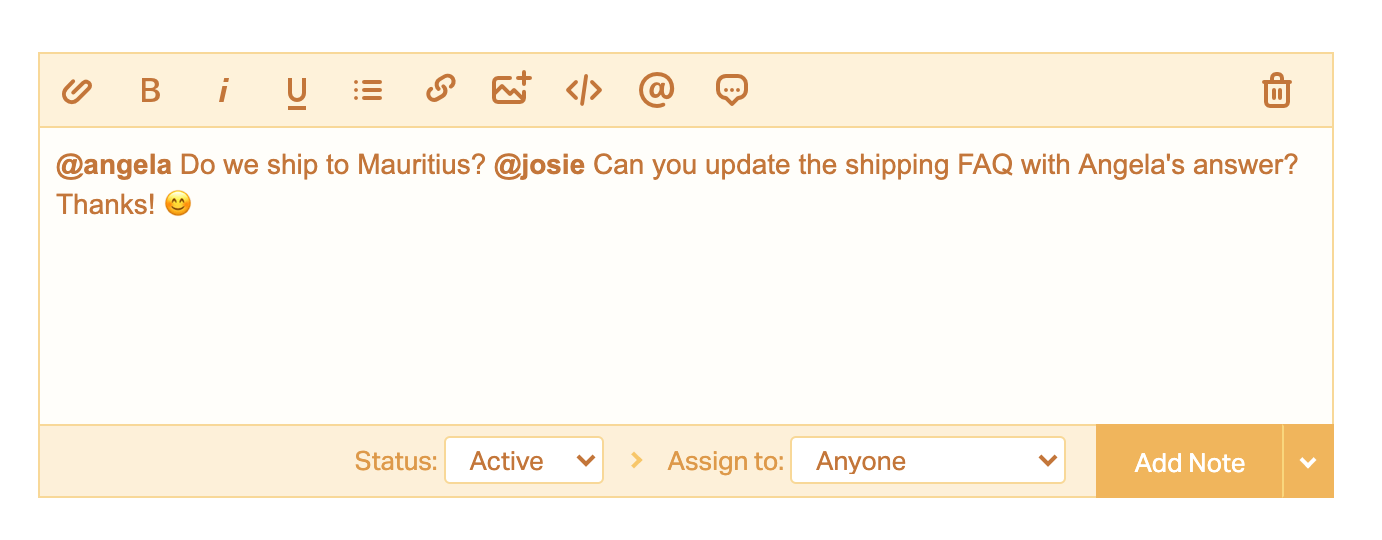Click the @angela mention in the note

[x=114, y=165]
